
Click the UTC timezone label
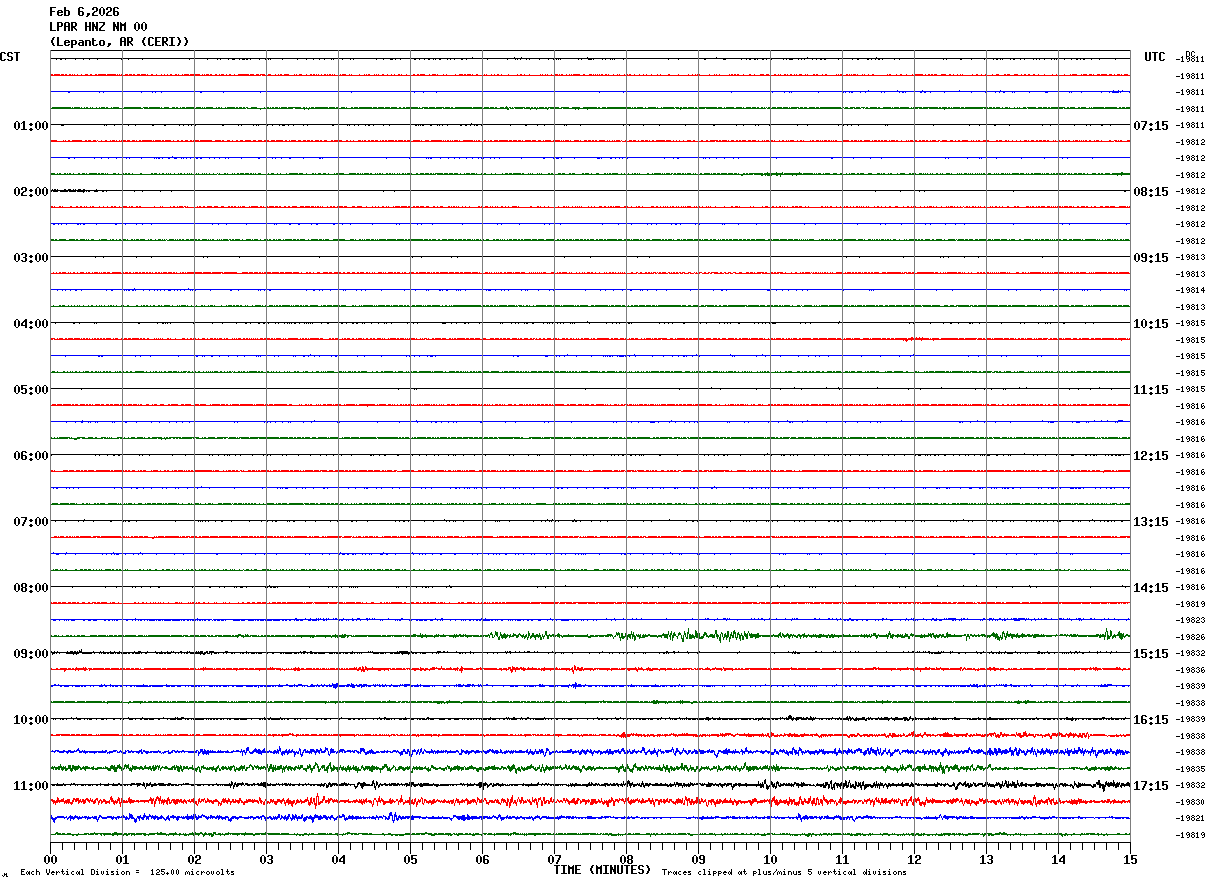(x=1154, y=57)
